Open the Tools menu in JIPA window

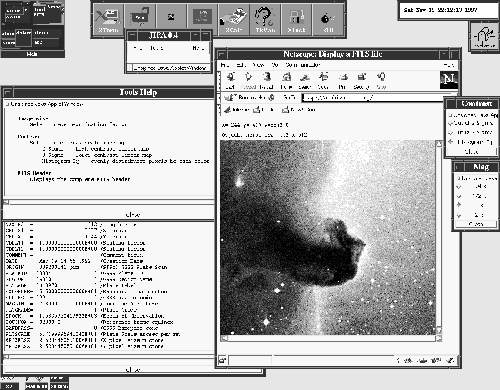(156, 48)
